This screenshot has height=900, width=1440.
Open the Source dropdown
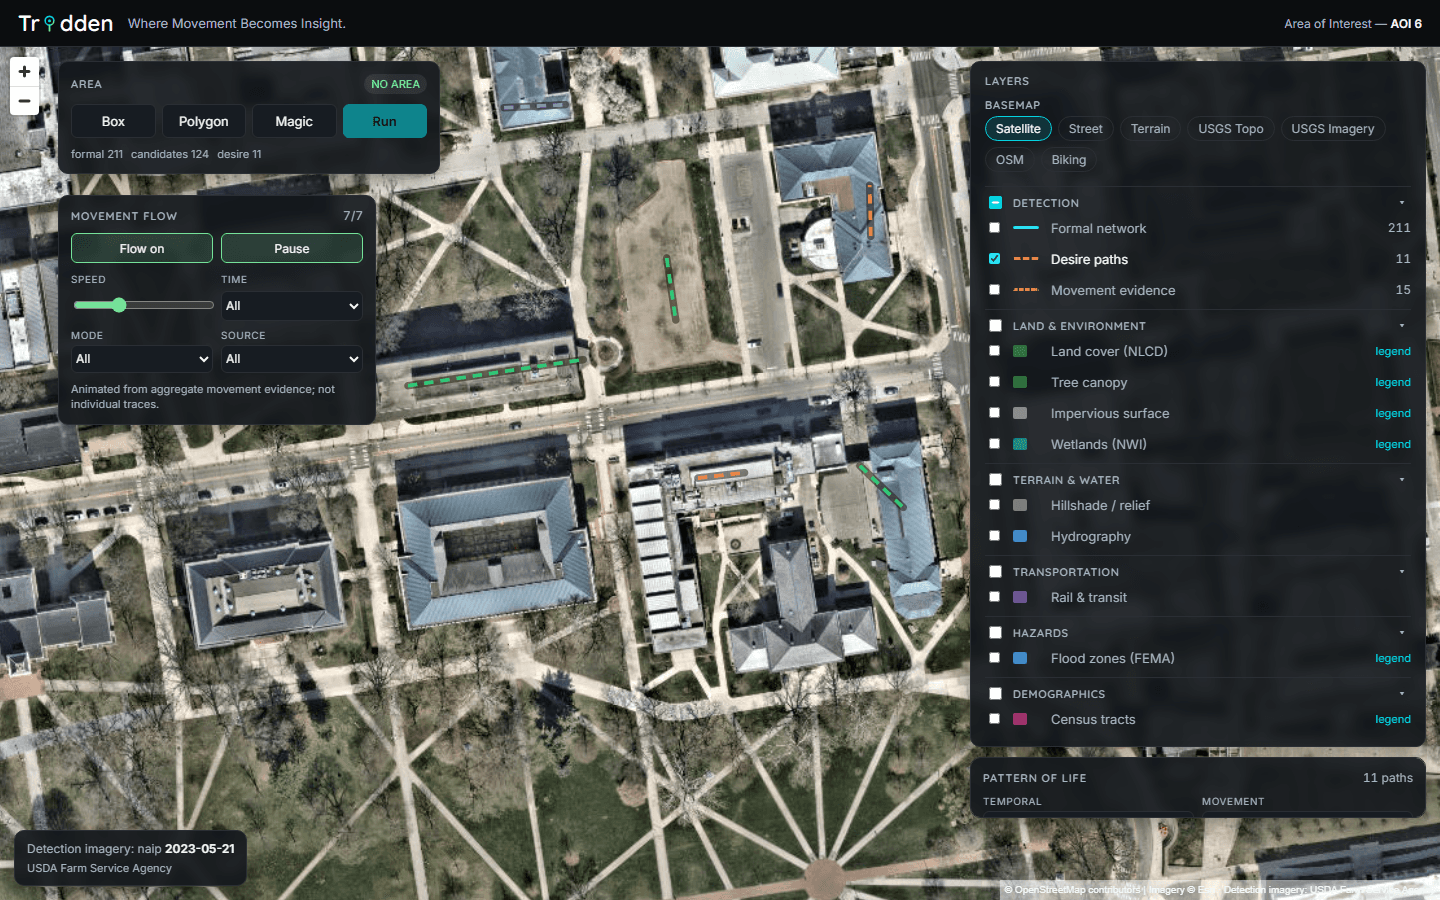click(291, 359)
